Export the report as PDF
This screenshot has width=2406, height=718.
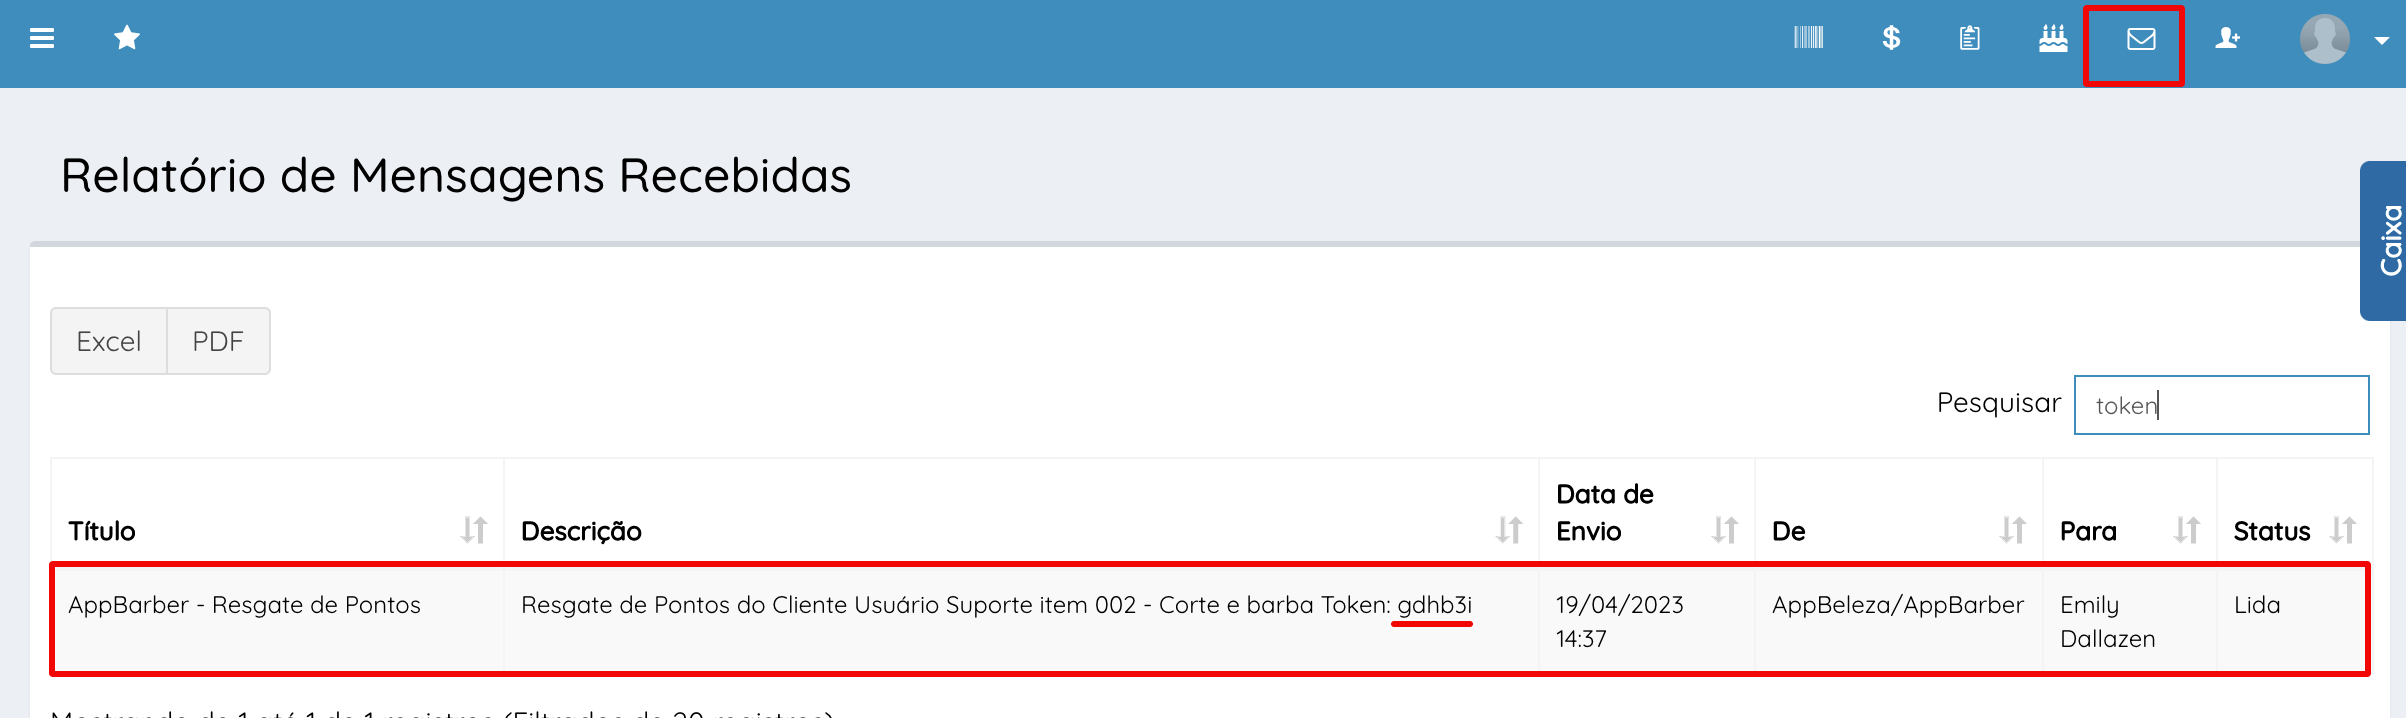(x=218, y=341)
